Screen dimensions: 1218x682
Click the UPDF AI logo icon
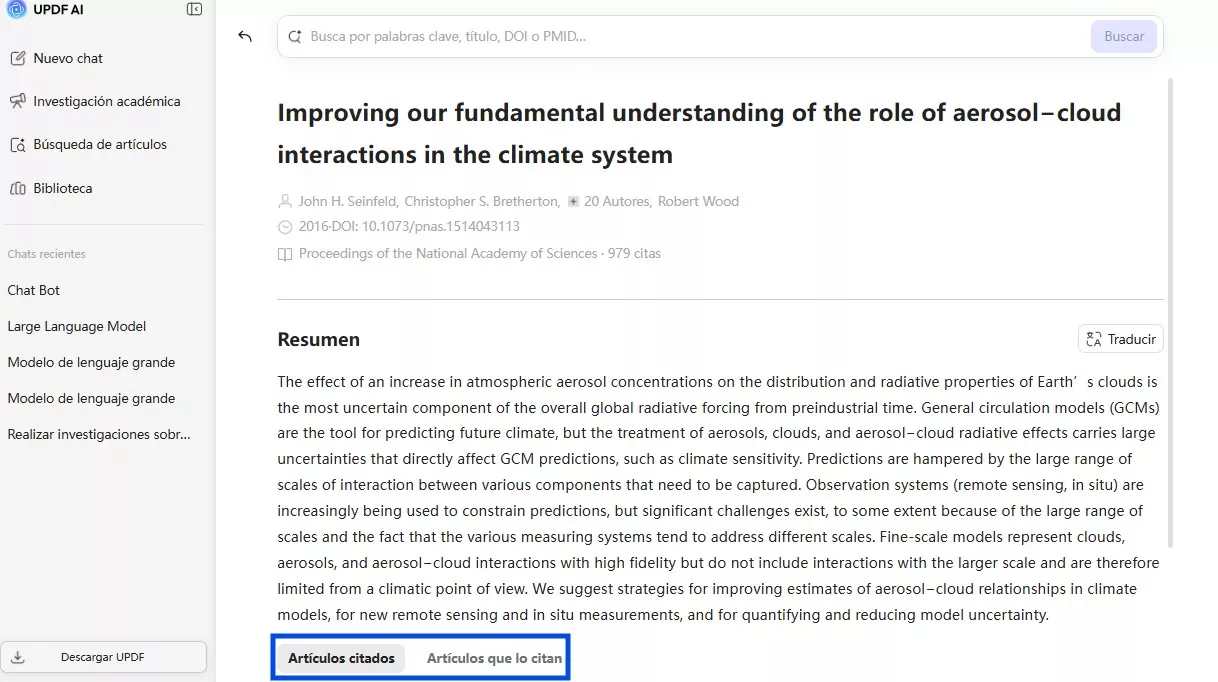click(16, 9)
